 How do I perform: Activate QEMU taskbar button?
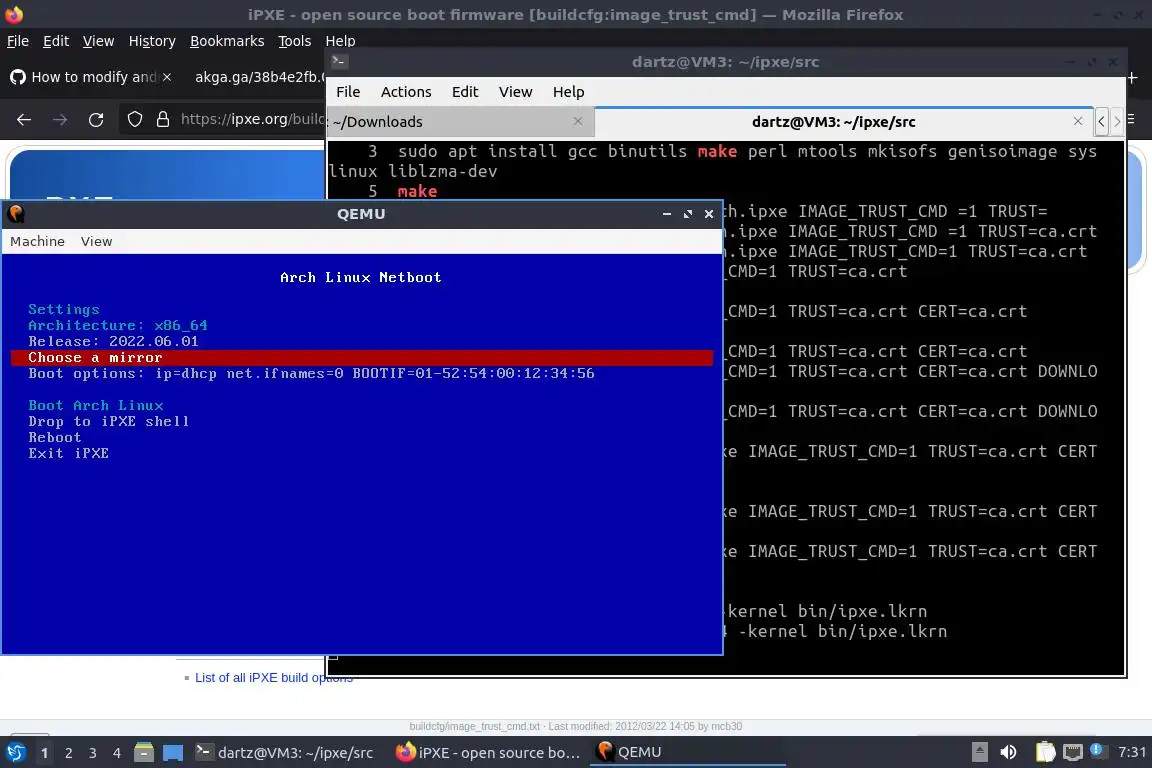click(688, 753)
